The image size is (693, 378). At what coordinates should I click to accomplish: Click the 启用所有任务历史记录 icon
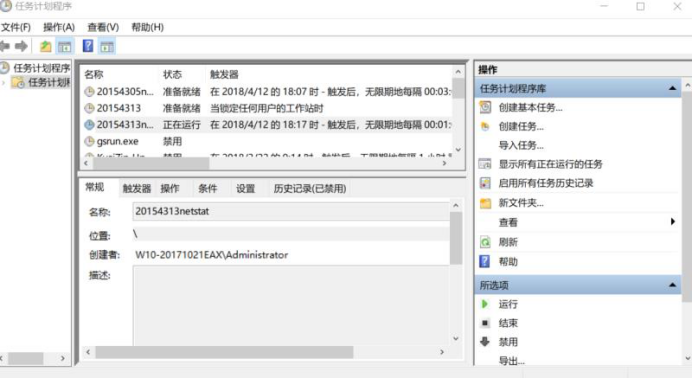pyautogui.click(x=485, y=183)
